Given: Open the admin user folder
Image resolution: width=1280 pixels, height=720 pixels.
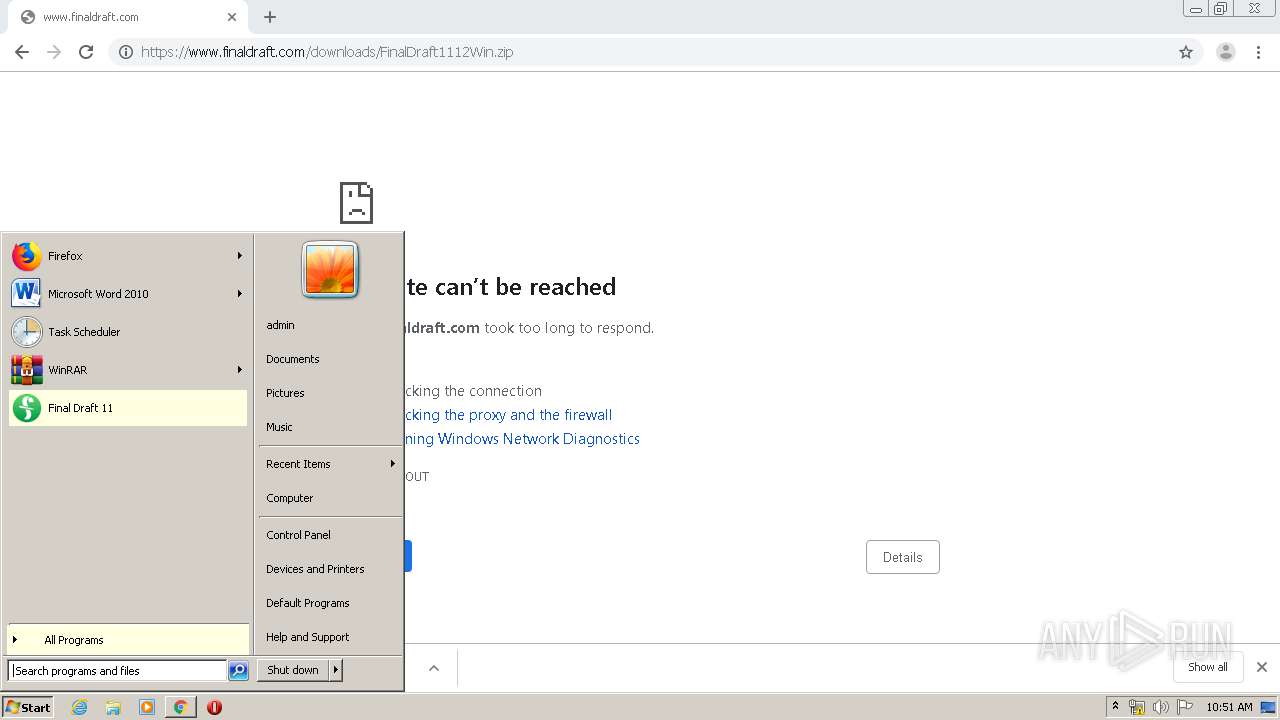Looking at the screenshot, I should pyautogui.click(x=280, y=325).
